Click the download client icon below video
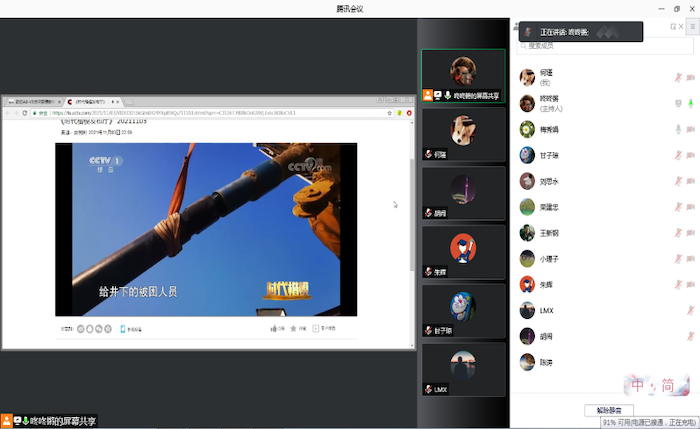 click(316, 329)
